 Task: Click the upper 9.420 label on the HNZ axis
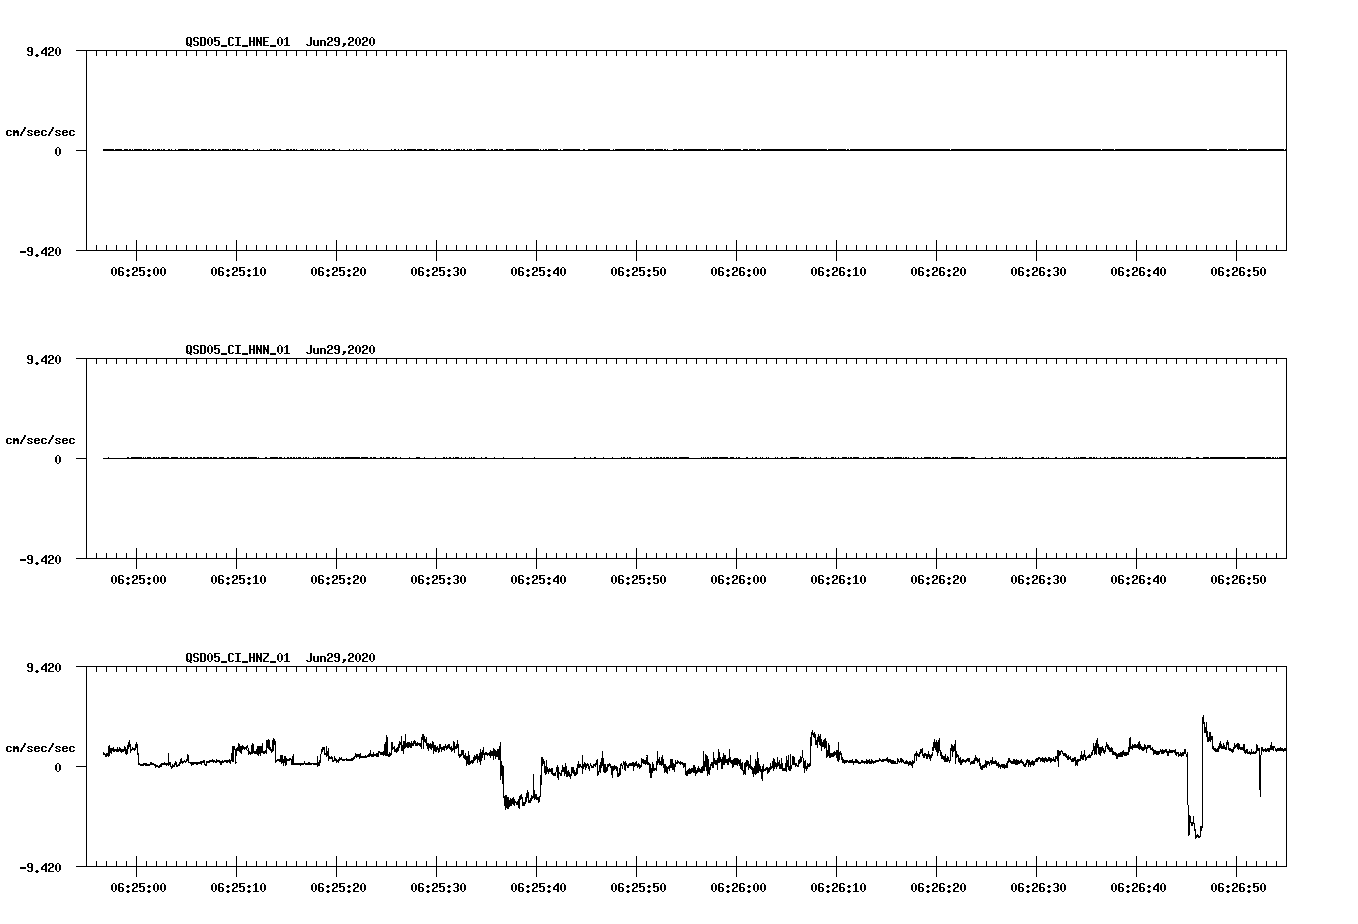44,667
